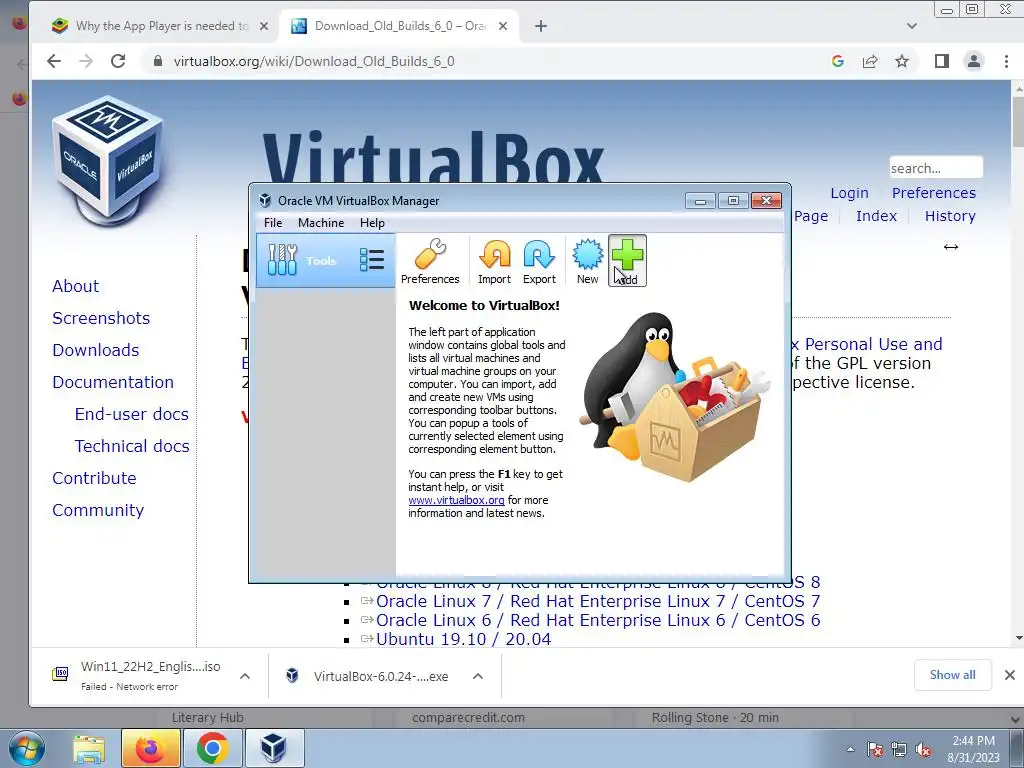1024x768 pixels.
Task: Click the Action Center flag tray icon
Action: tap(875, 750)
